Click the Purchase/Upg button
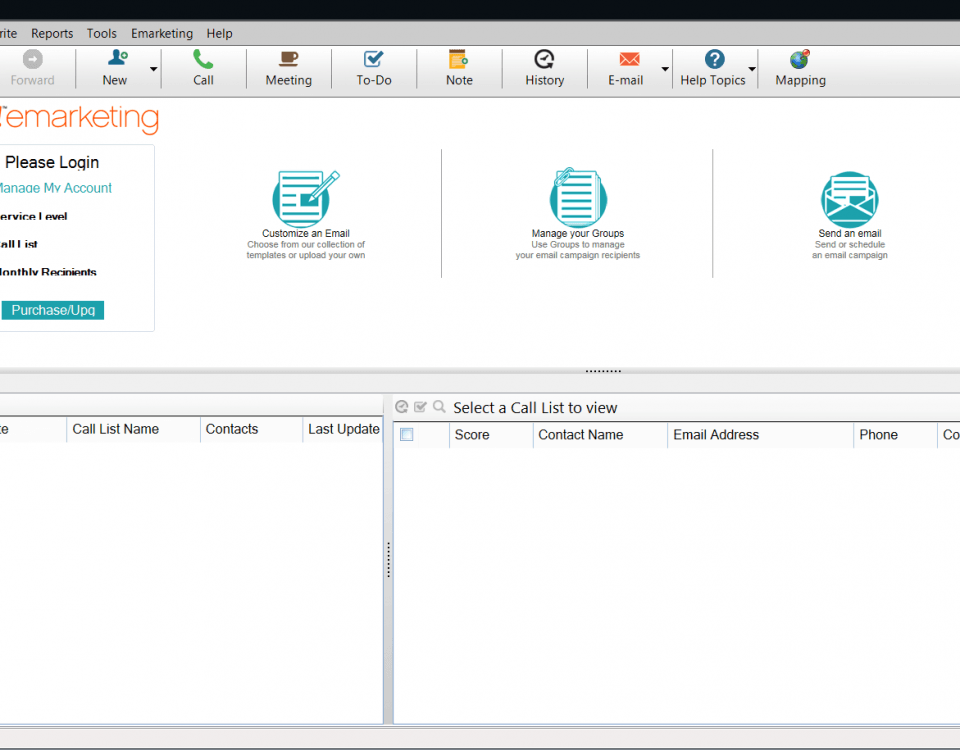 coord(53,310)
